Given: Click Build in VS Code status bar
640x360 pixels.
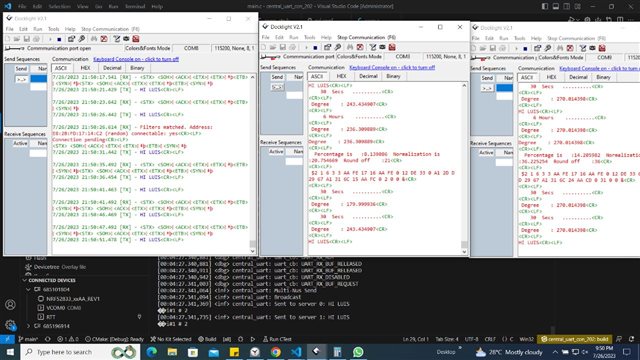Looking at the screenshot, I should pyautogui.click(x=207, y=339).
